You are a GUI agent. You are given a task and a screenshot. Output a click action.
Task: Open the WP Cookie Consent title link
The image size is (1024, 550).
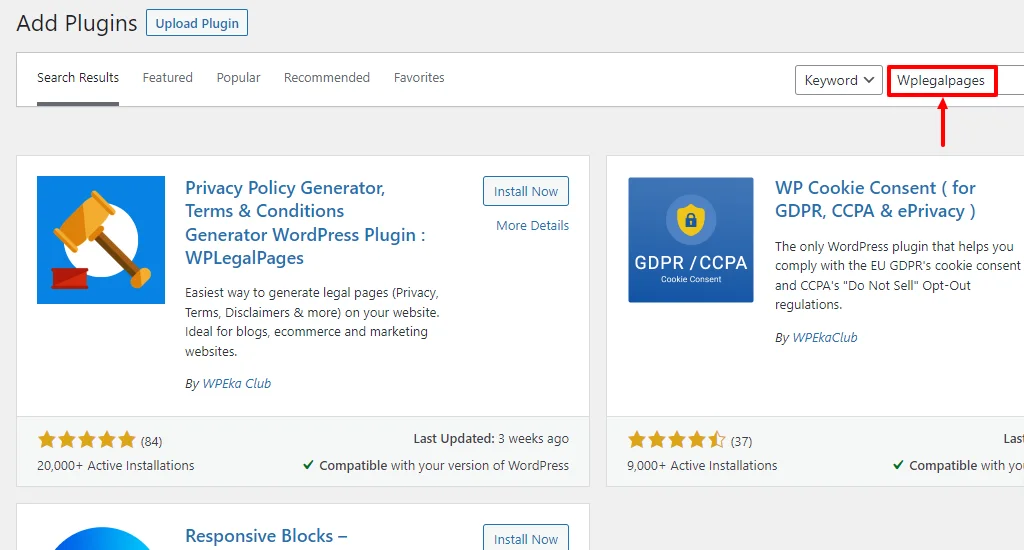(x=875, y=199)
